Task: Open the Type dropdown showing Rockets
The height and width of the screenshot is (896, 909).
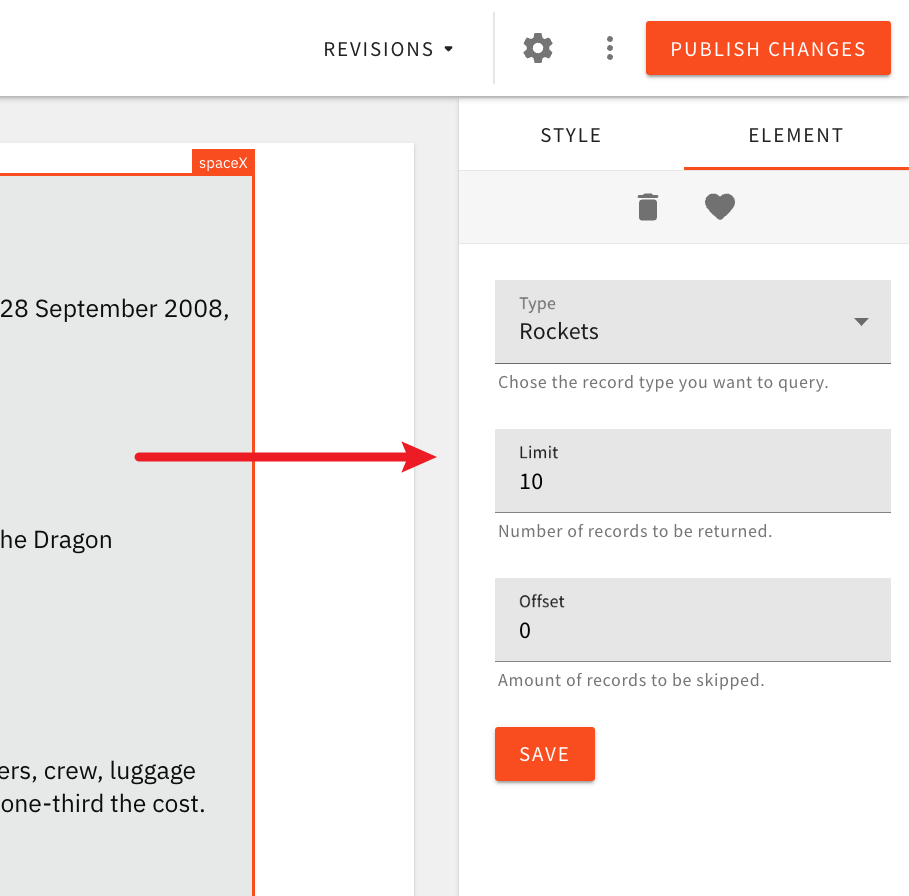Action: pyautogui.click(x=693, y=322)
